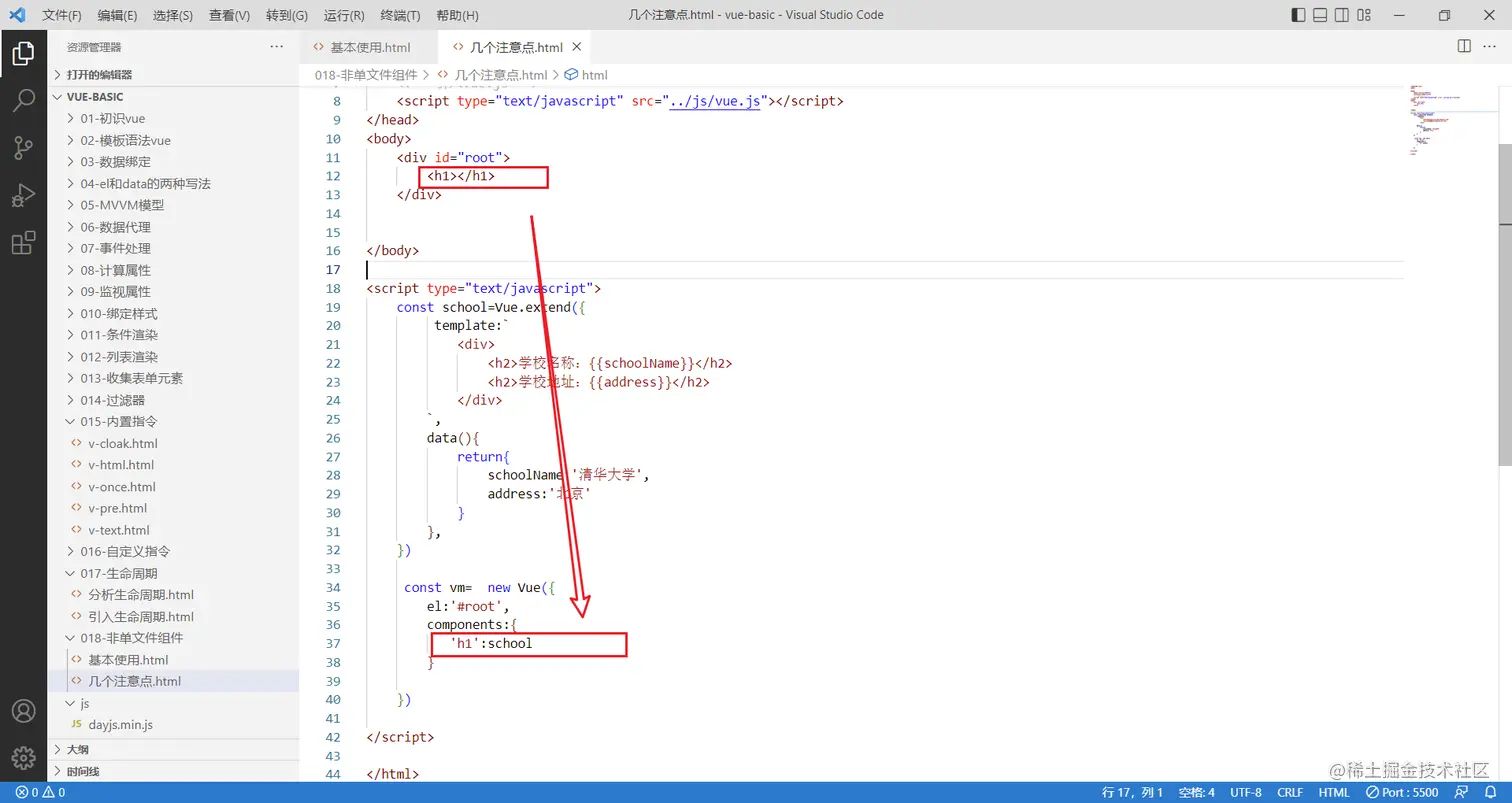This screenshot has height=803, width=1512.
Task: Open the Explorer view in activity bar
Action: (23, 54)
